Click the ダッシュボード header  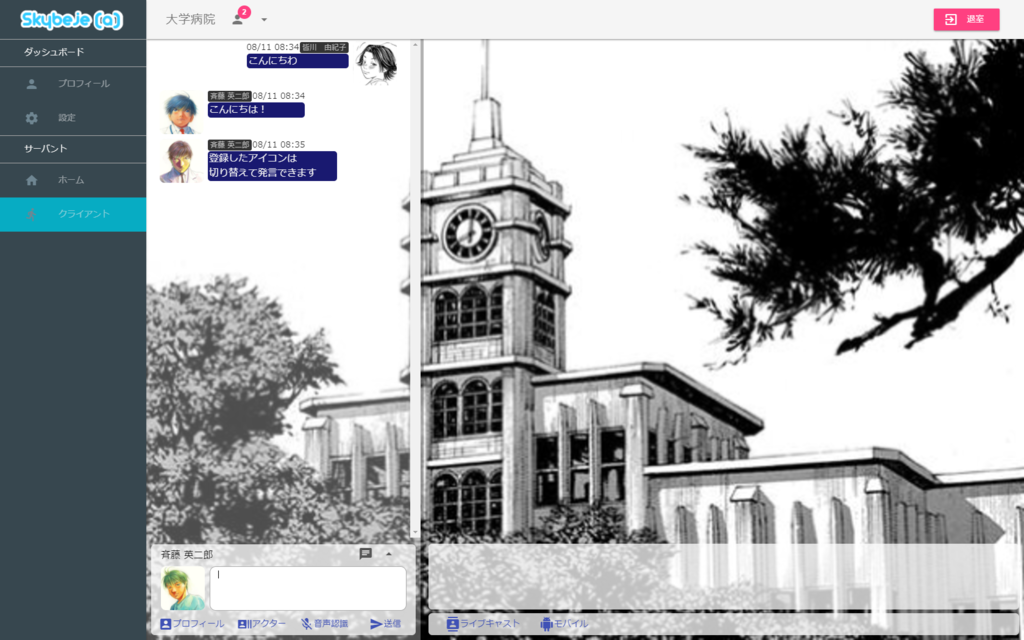pyautogui.click(x=54, y=52)
